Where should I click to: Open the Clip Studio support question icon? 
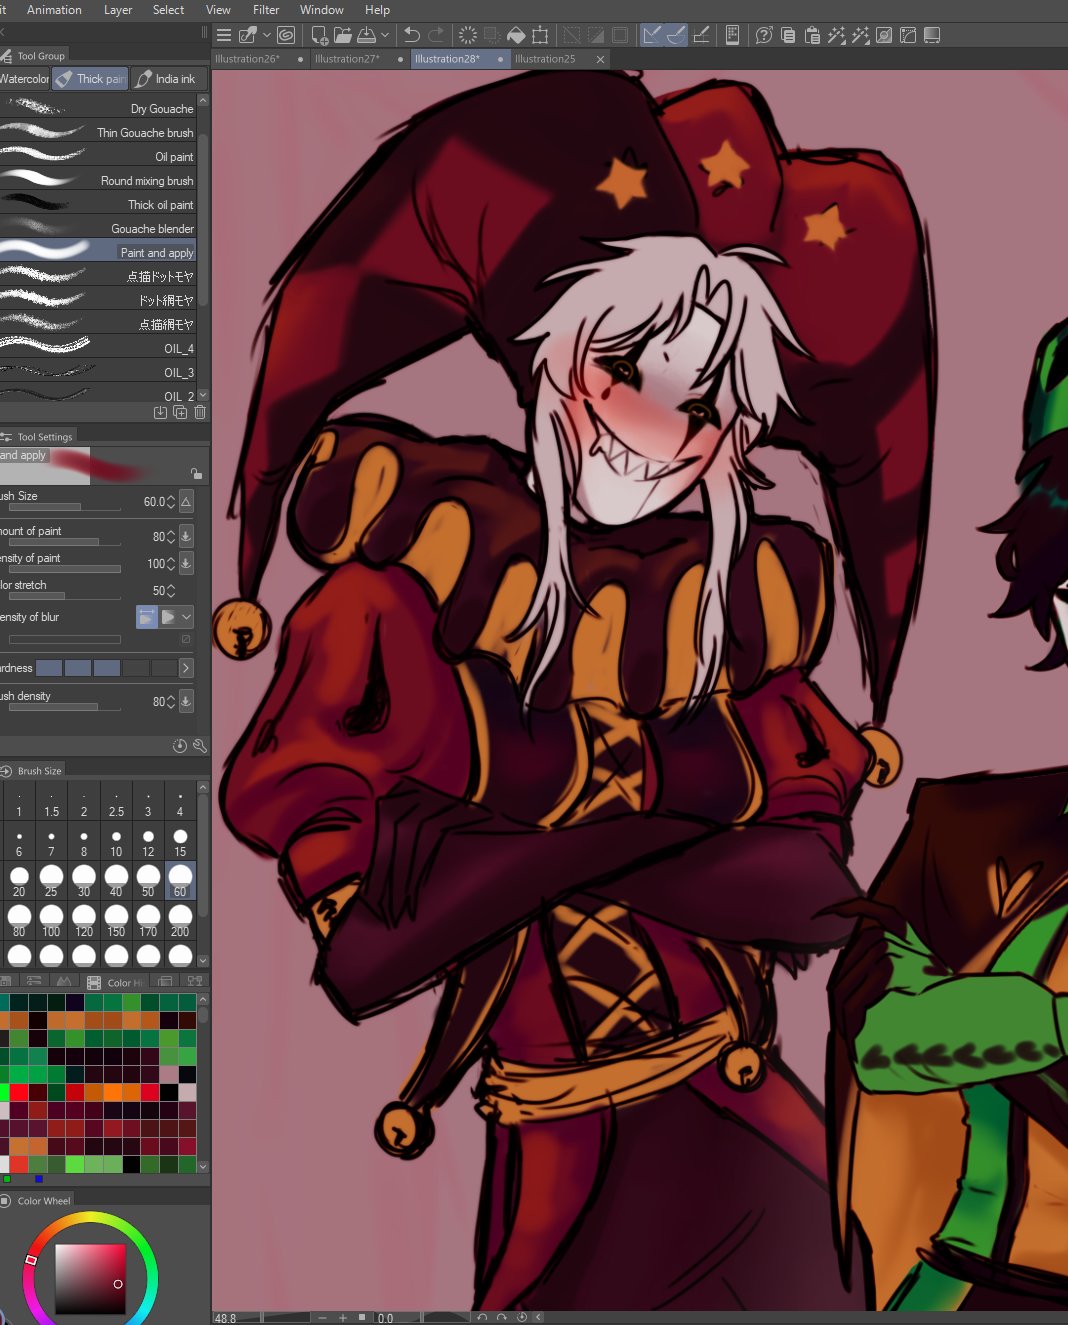click(x=764, y=35)
